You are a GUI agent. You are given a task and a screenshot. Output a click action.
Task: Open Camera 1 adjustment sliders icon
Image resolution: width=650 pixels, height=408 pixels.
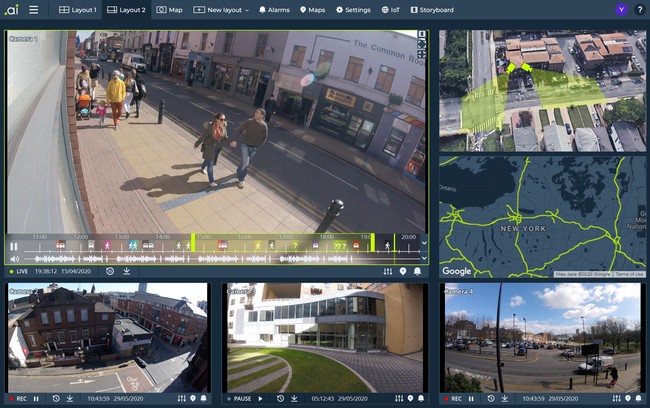coord(387,271)
